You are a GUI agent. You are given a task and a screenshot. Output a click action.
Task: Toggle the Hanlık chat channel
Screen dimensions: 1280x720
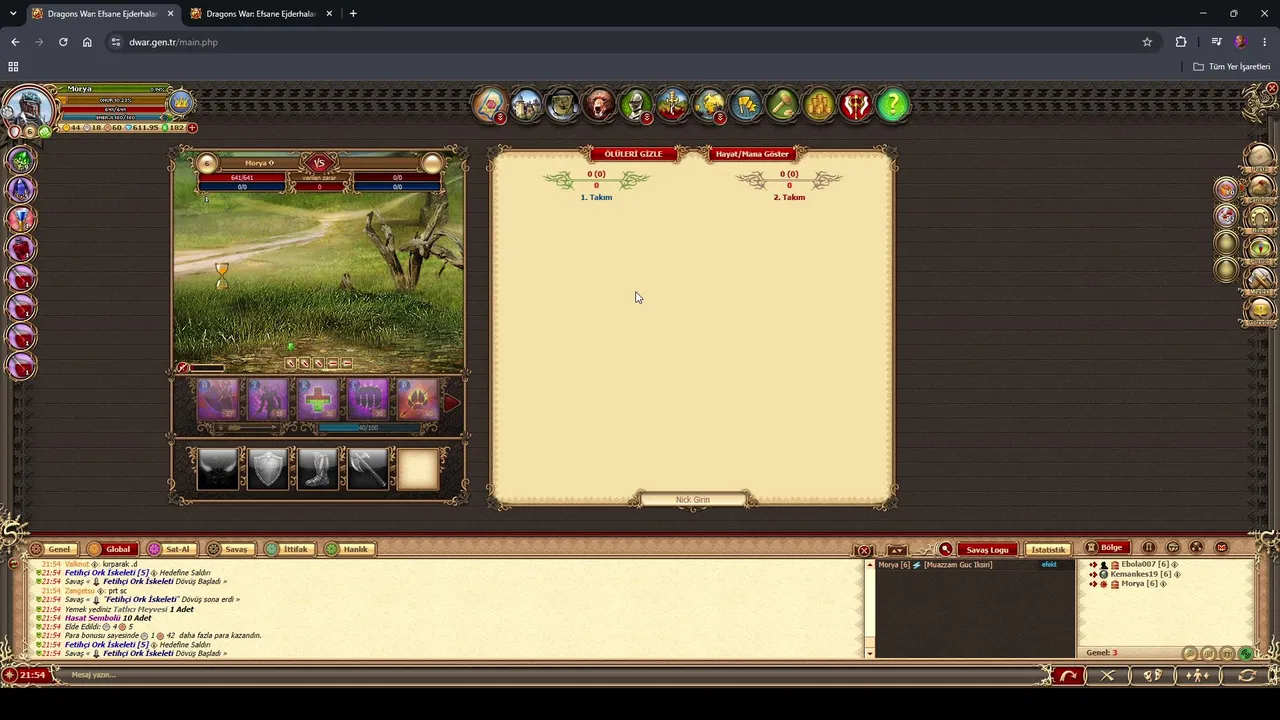click(348, 549)
